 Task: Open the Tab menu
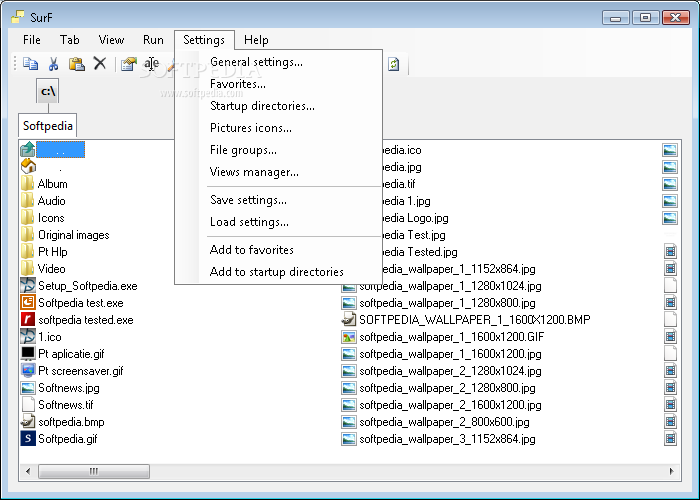click(x=70, y=40)
